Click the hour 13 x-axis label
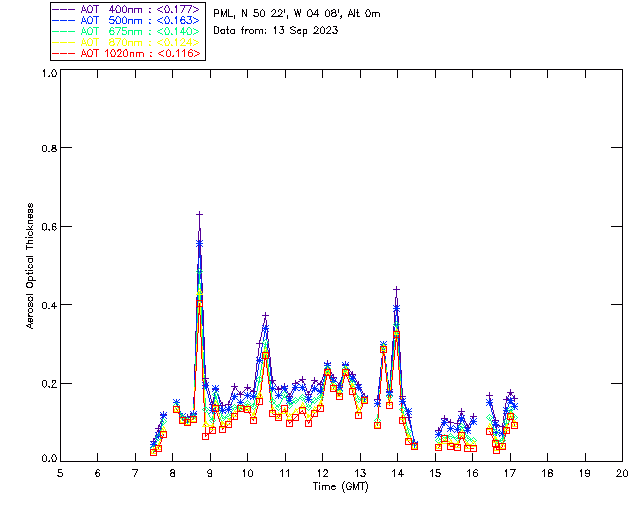The height and width of the screenshot is (512, 640). pos(360,473)
